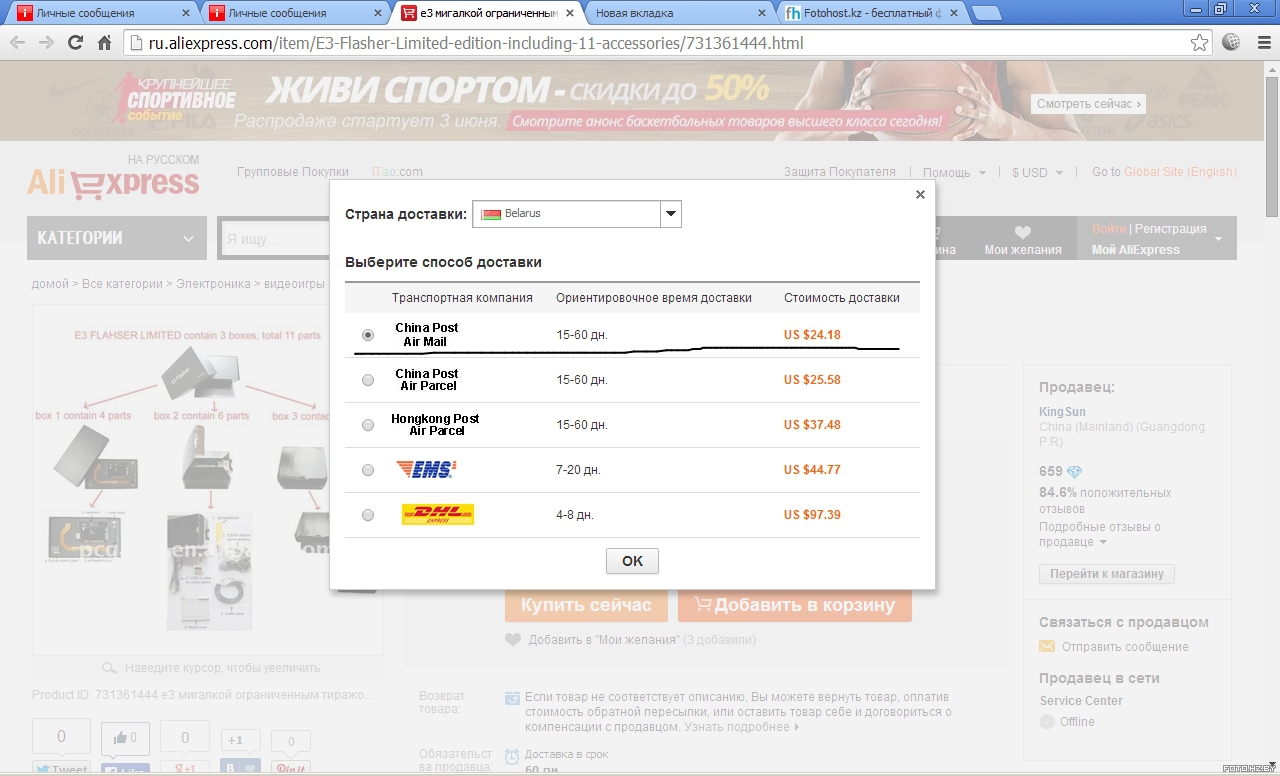
Task: Click the EMS carrier logo
Action: click(x=426, y=469)
